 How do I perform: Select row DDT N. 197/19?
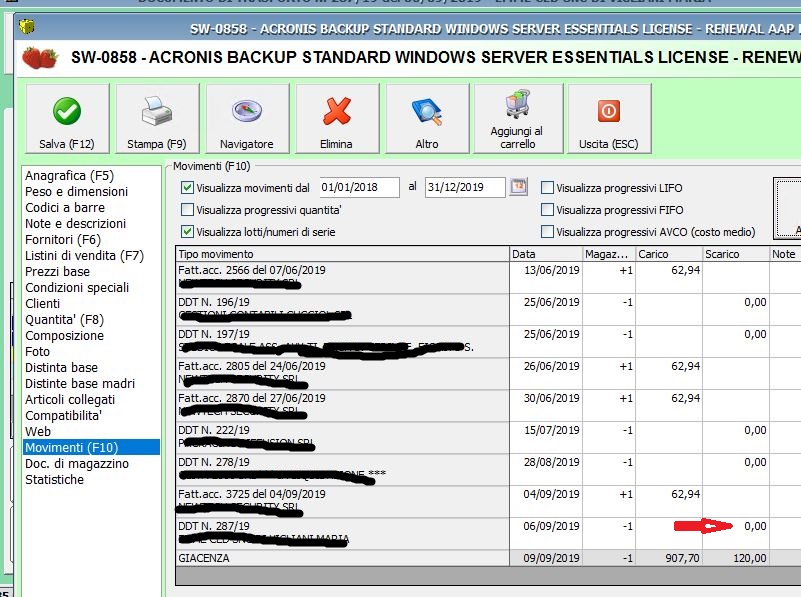pos(342,341)
